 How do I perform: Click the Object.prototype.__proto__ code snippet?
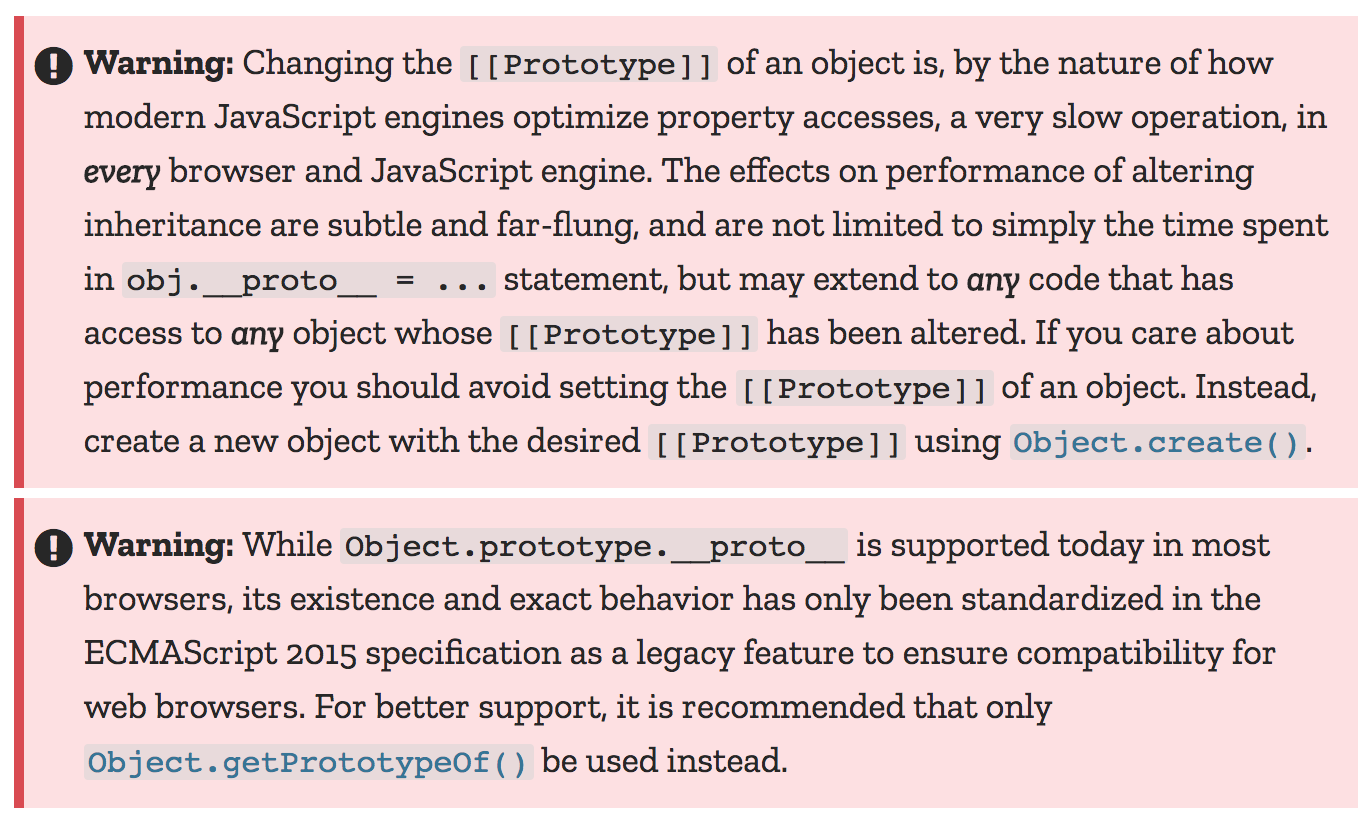(x=594, y=547)
